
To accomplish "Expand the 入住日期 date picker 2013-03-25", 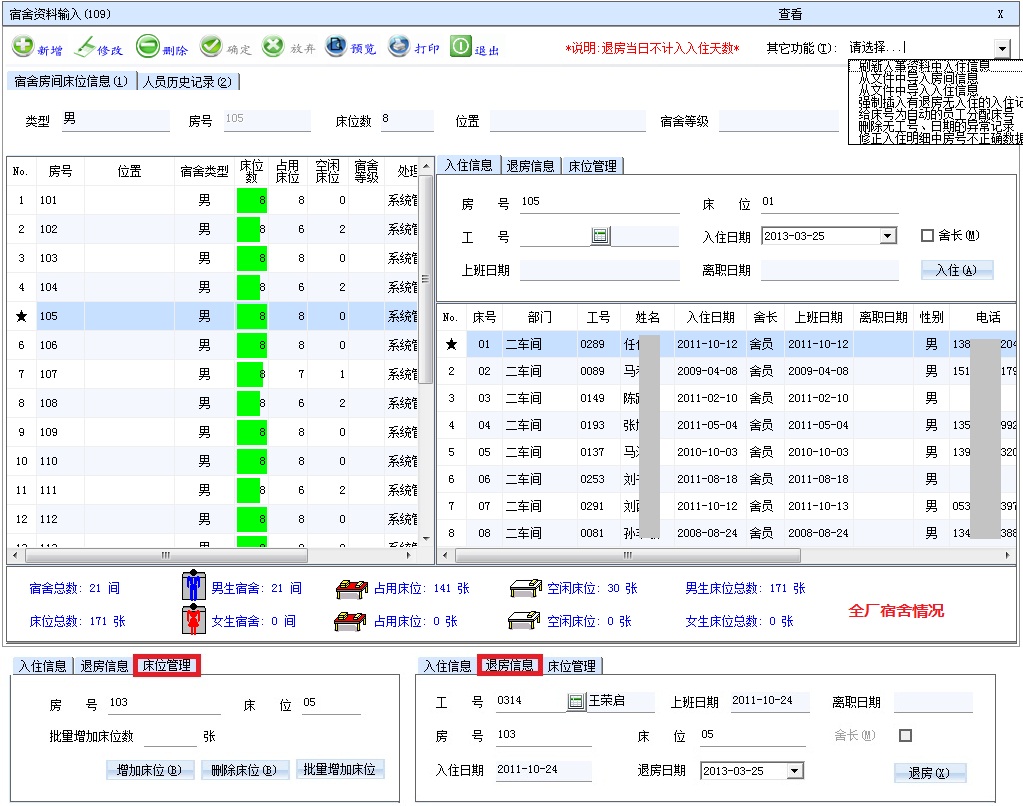I will point(887,236).
